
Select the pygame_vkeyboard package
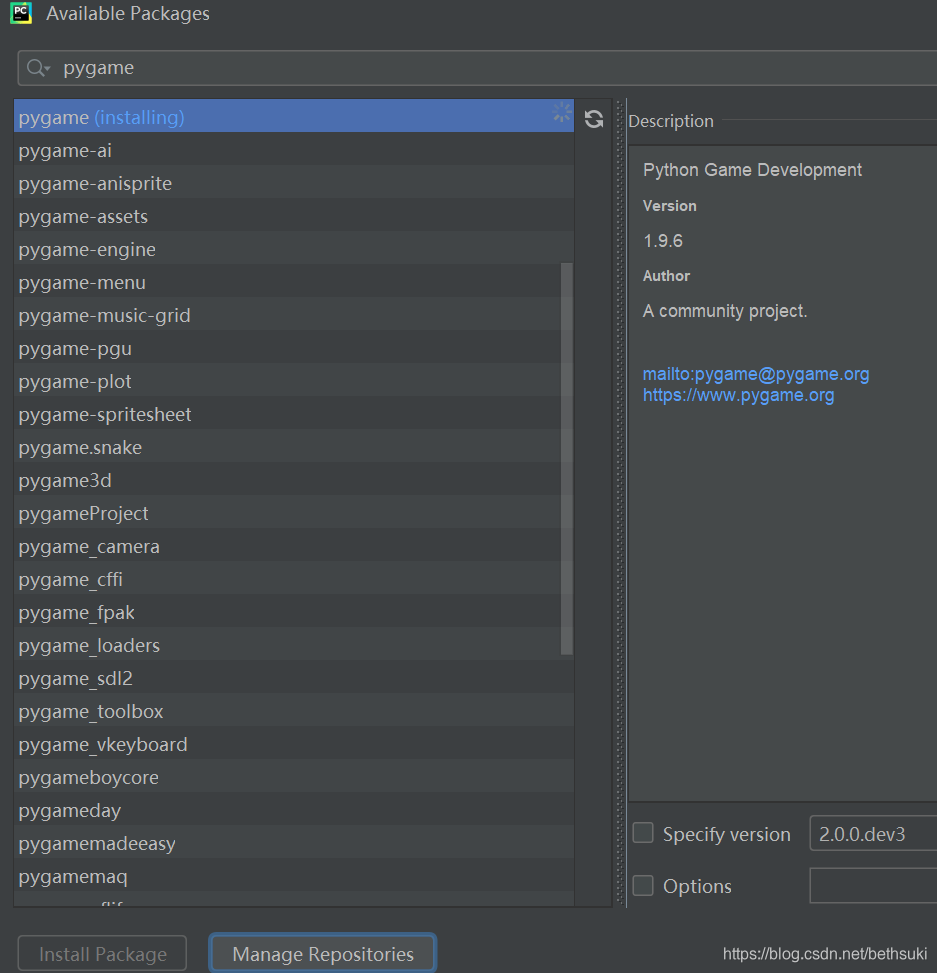coord(294,743)
